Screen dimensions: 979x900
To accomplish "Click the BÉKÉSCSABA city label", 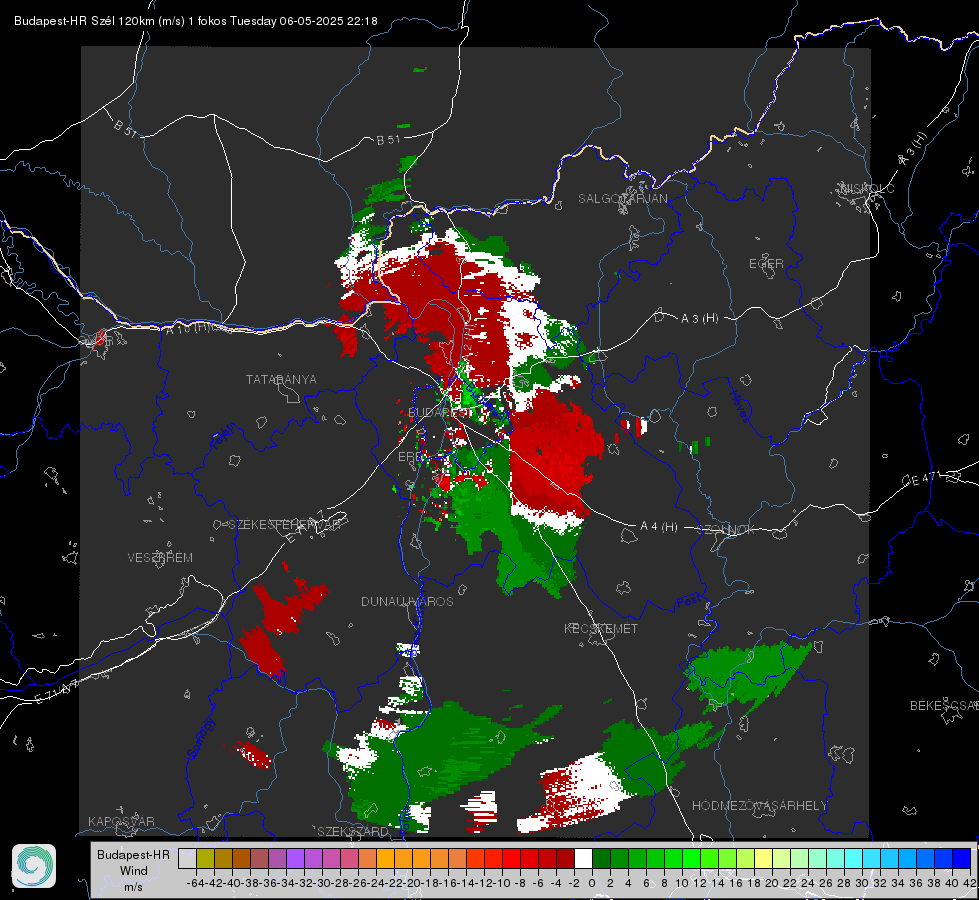I will pyautogui.click(x=944, y=706).
